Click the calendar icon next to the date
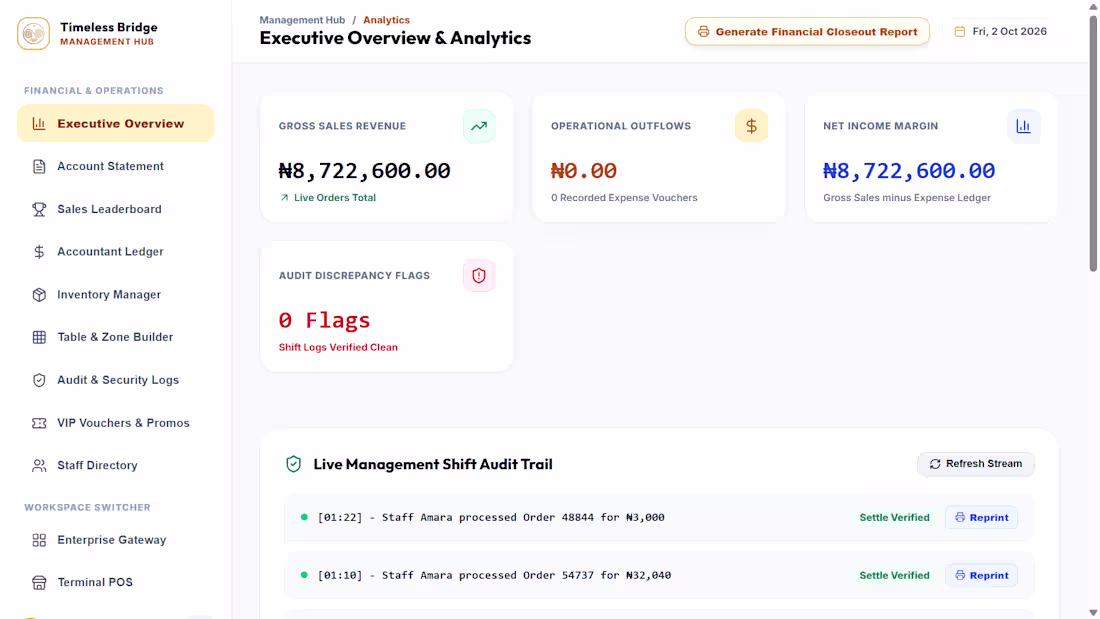Screen dimensions: 1100x619 (x=960, y=32)
